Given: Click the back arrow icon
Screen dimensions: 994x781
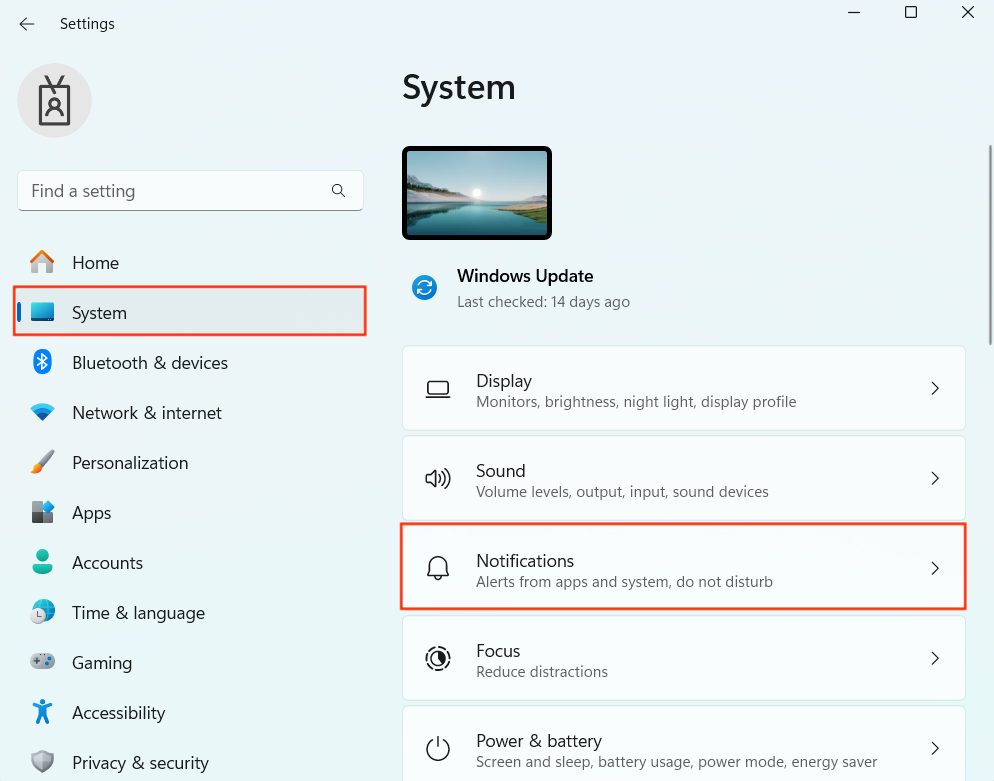Looking at the screenshot, I should (x=27, y=24).
